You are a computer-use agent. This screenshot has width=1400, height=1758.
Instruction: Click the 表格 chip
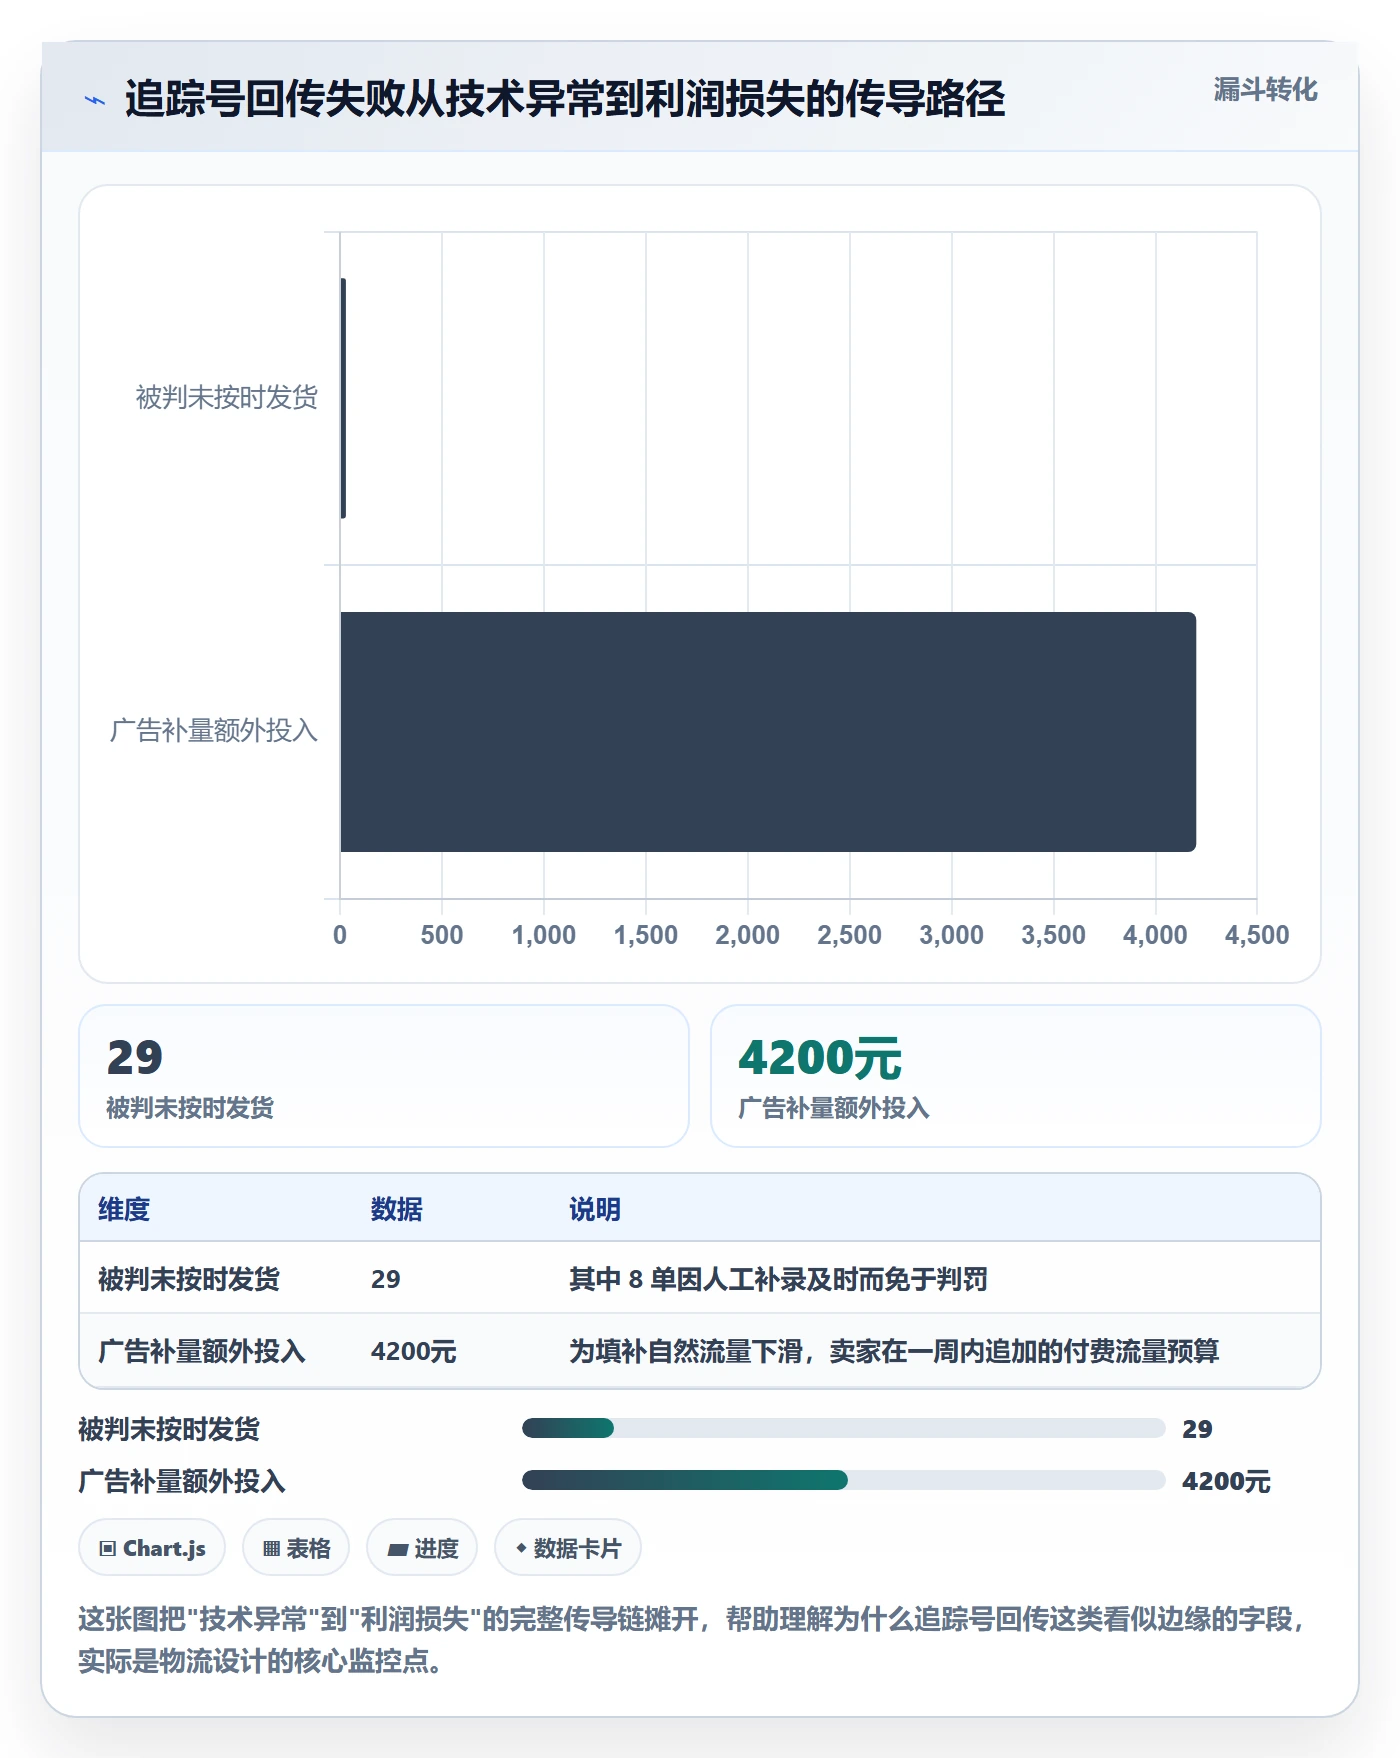296,1548
